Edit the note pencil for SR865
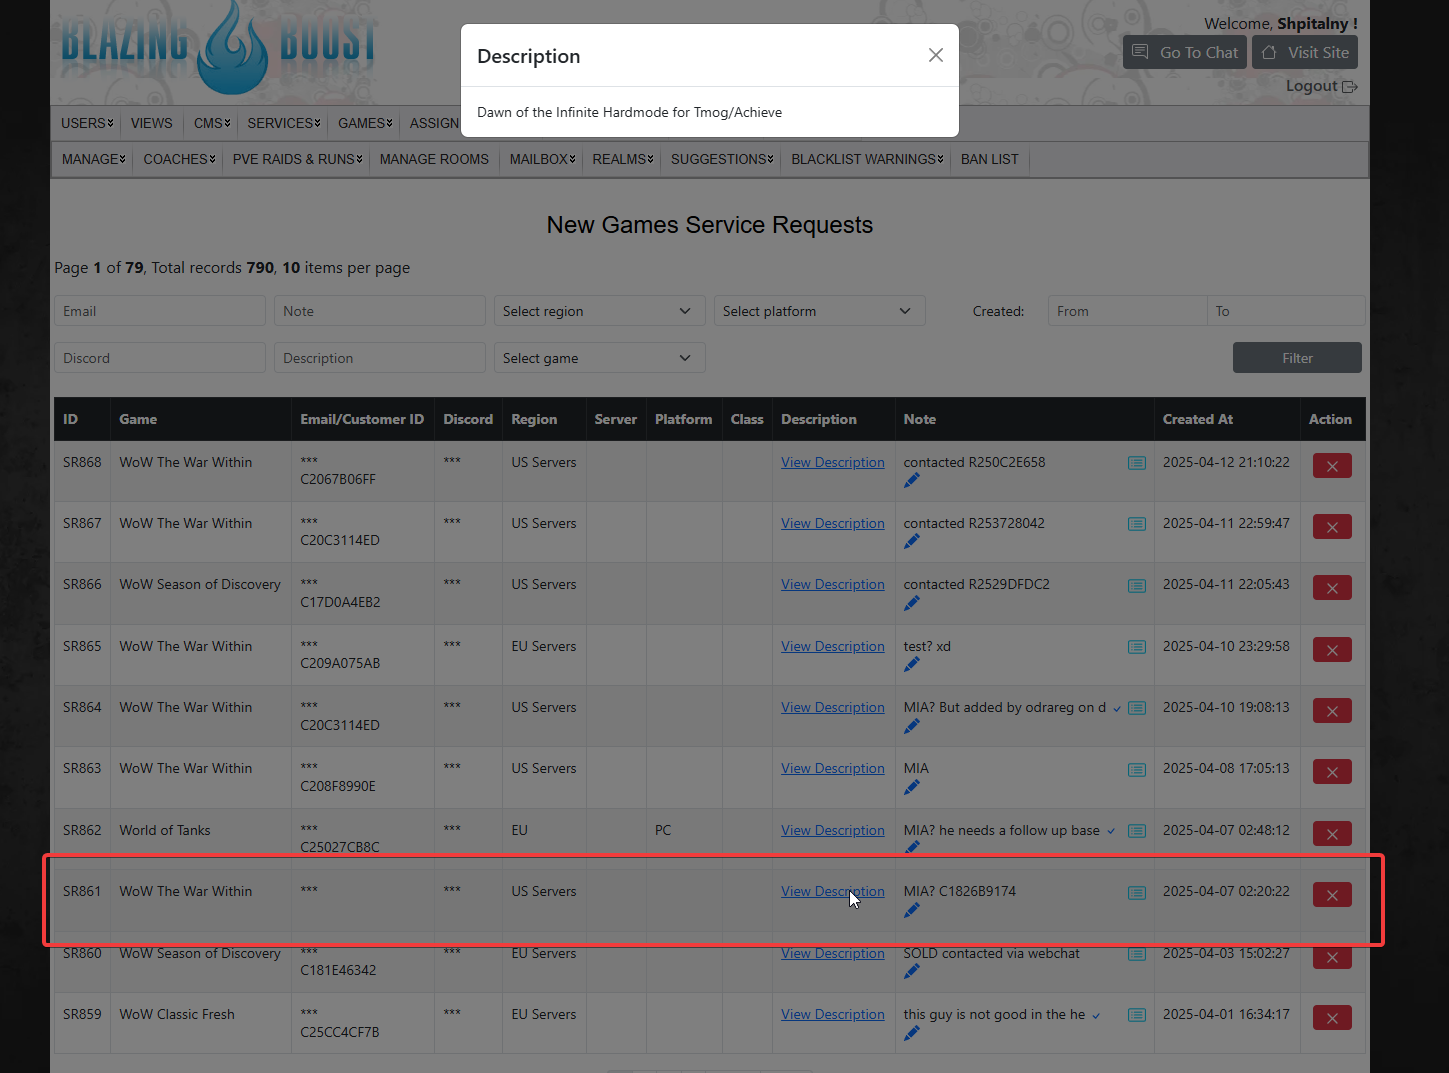The width and height of the screenshot is (1449, 1073). (x=911, y=665)
